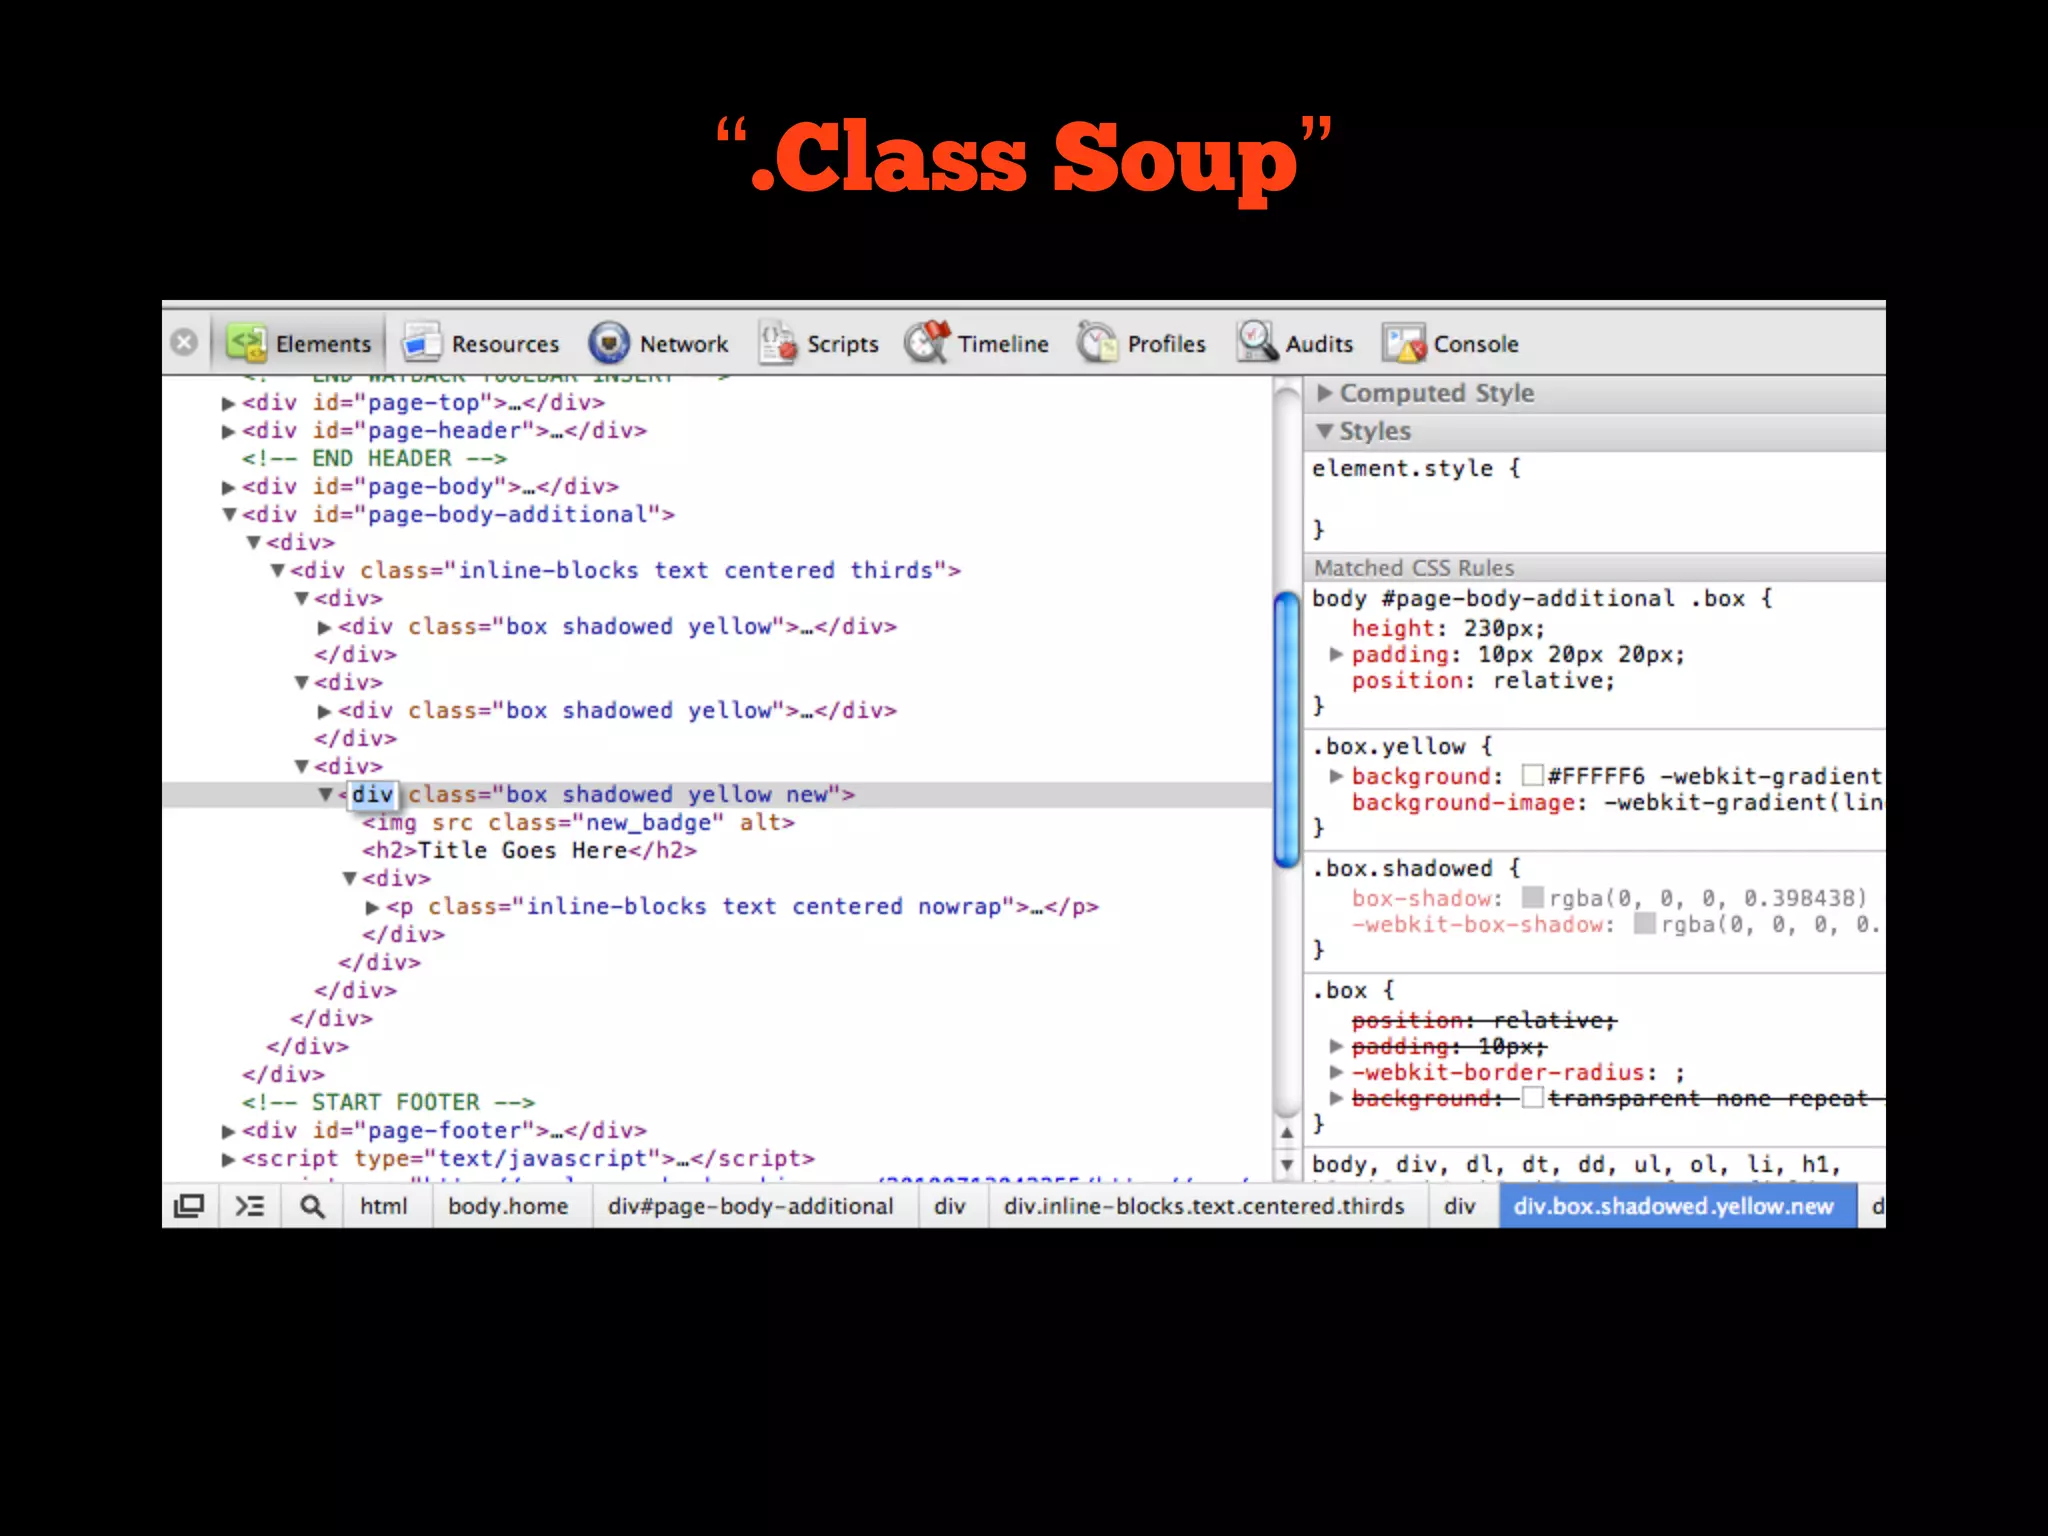Select body.home in the breadcrumb bar
The width and height of the screenshot is (2048, 1536).
pyautogui.click(x=508, y=1206)
